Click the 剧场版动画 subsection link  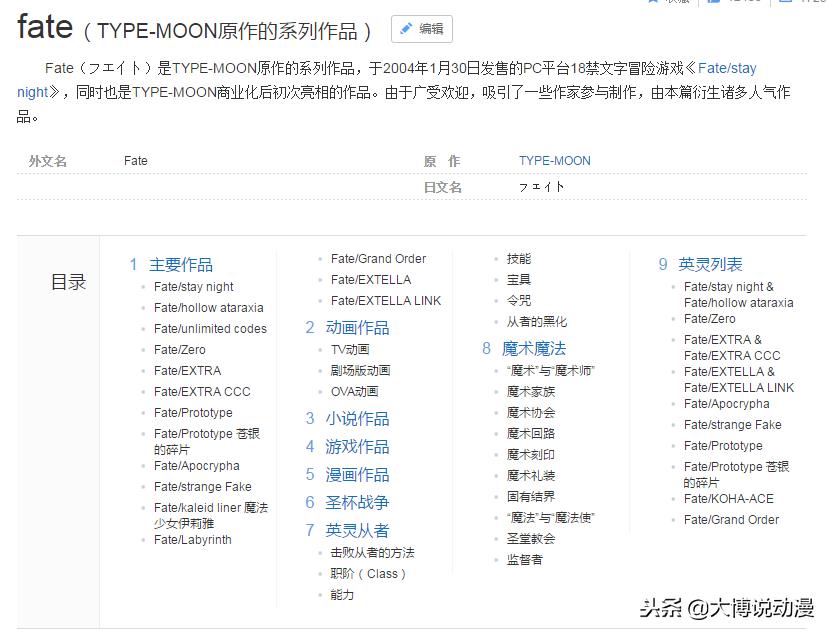tap(360, 370)
